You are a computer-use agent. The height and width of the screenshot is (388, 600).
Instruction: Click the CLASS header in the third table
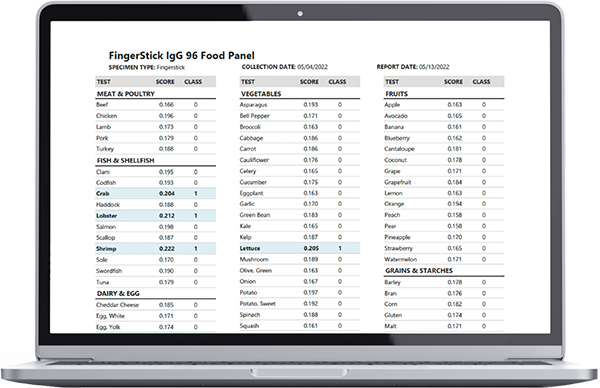[x=481, y=82]
